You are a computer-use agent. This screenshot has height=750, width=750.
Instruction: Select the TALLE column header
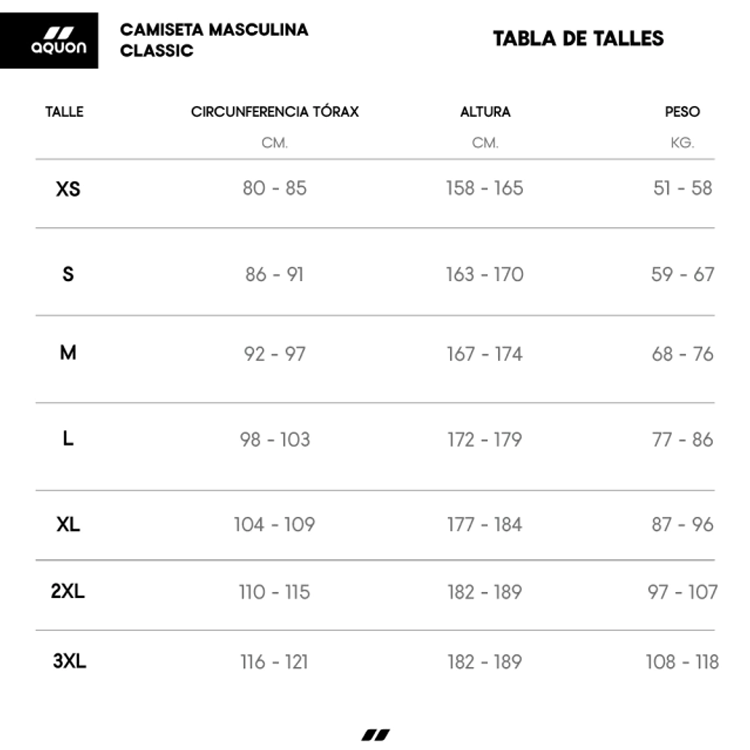tap(65, 112)
